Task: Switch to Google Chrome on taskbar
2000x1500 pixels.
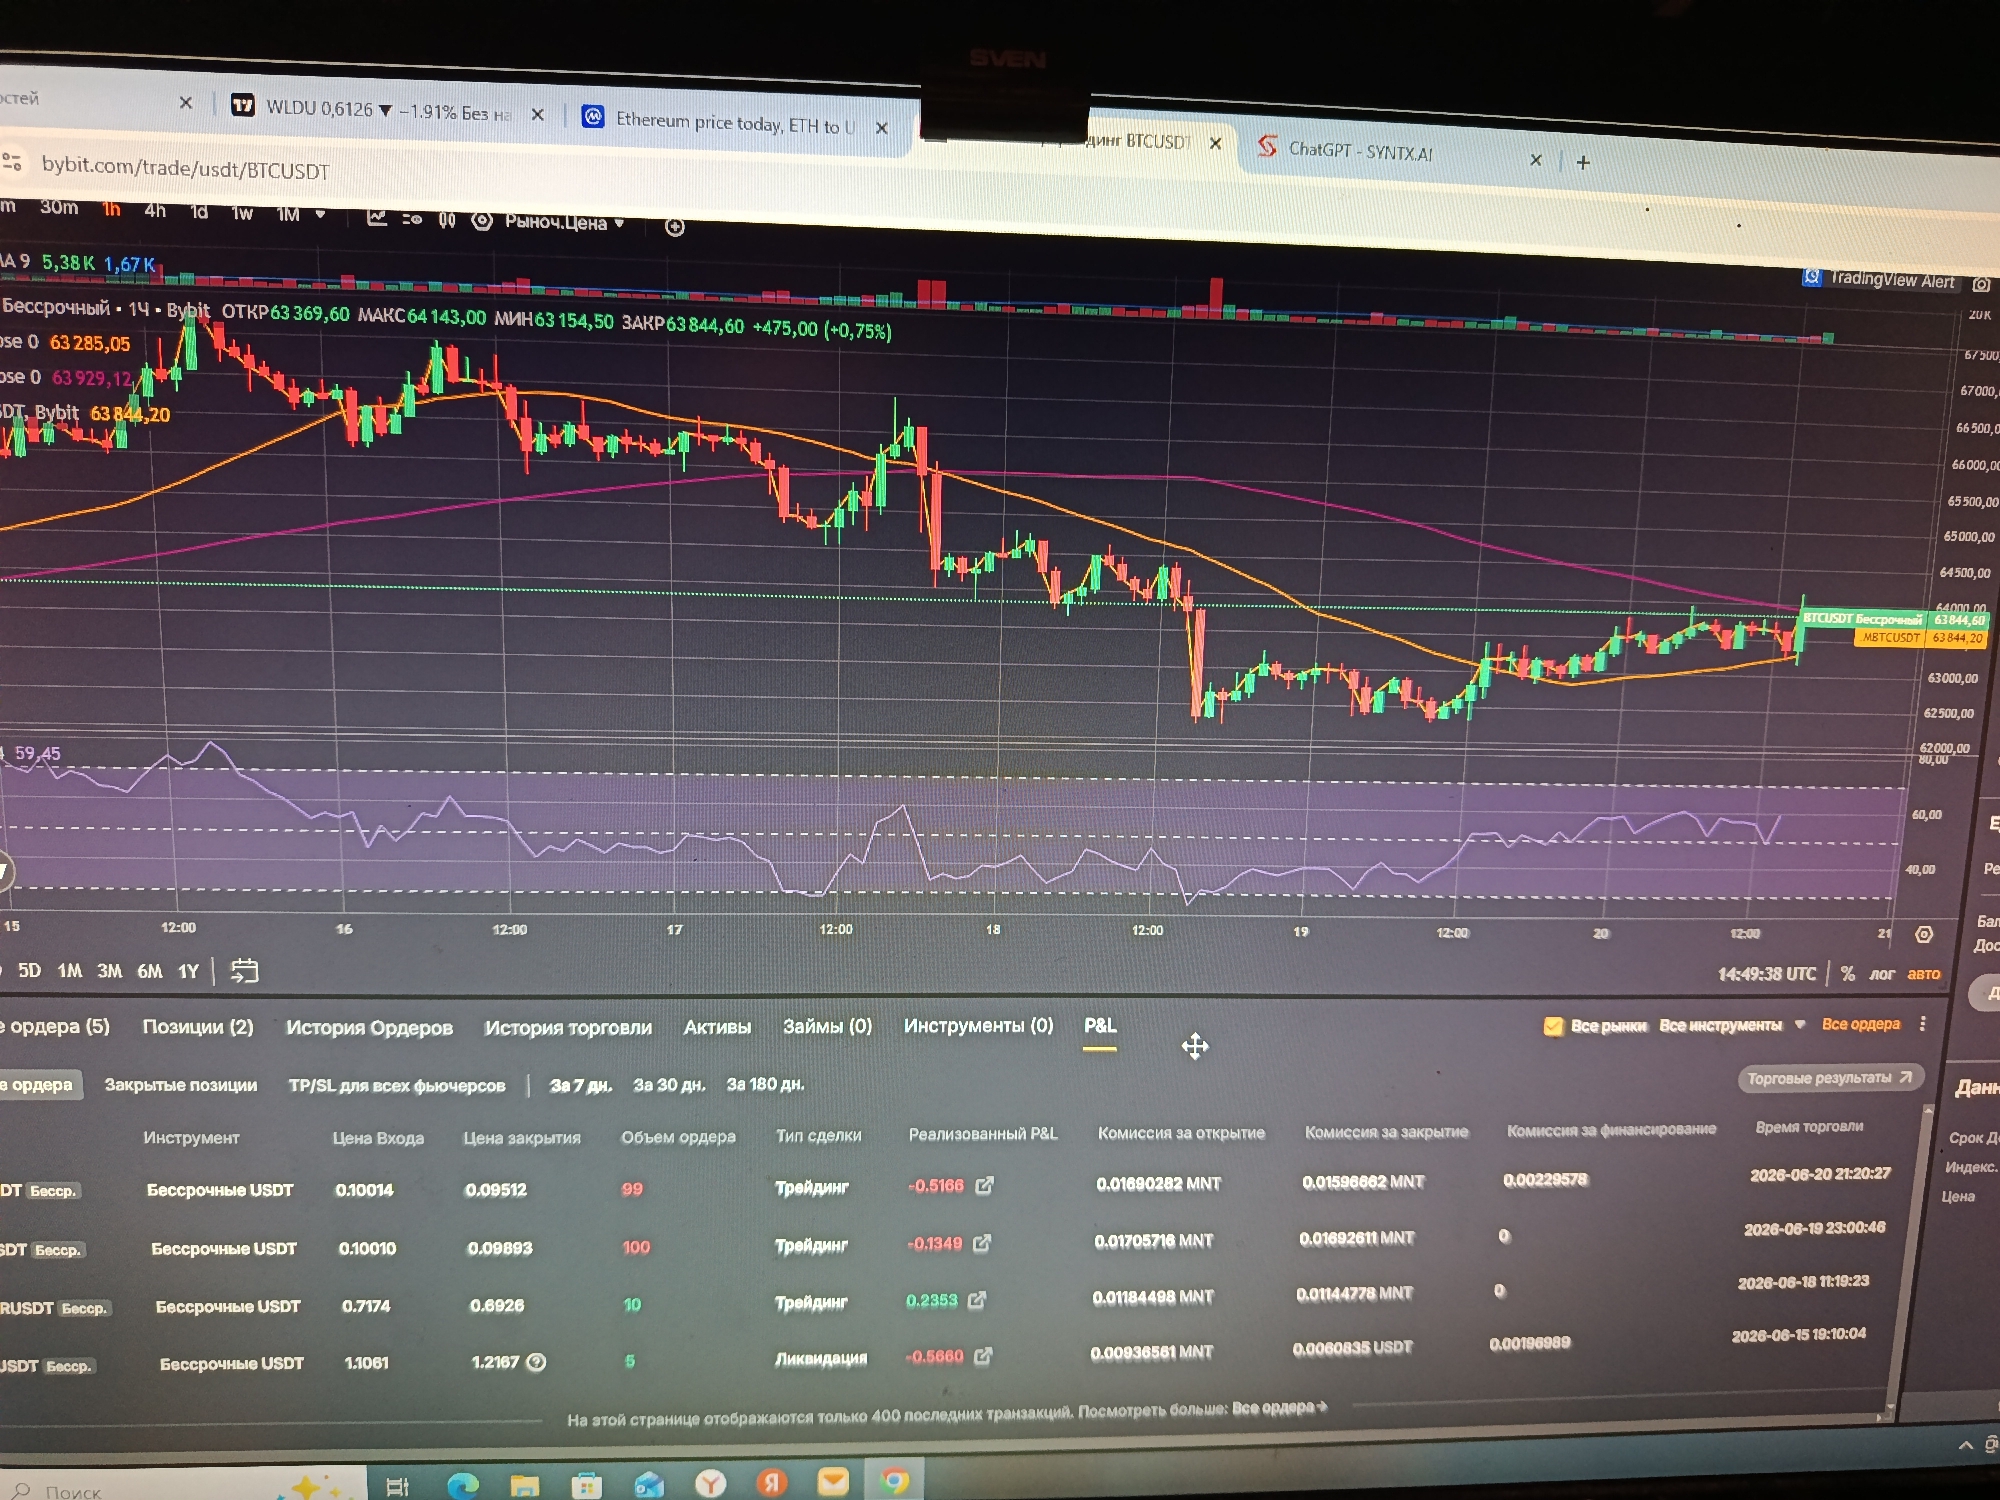Action: click(895, 1480)
